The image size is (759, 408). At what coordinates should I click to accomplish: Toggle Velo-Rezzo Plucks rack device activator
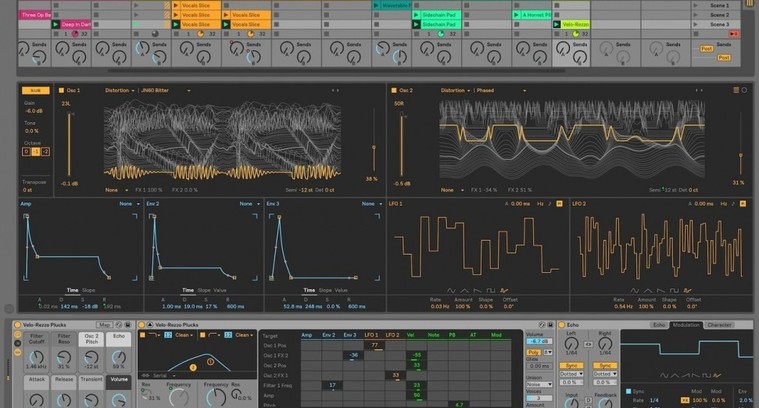(17, 325)
